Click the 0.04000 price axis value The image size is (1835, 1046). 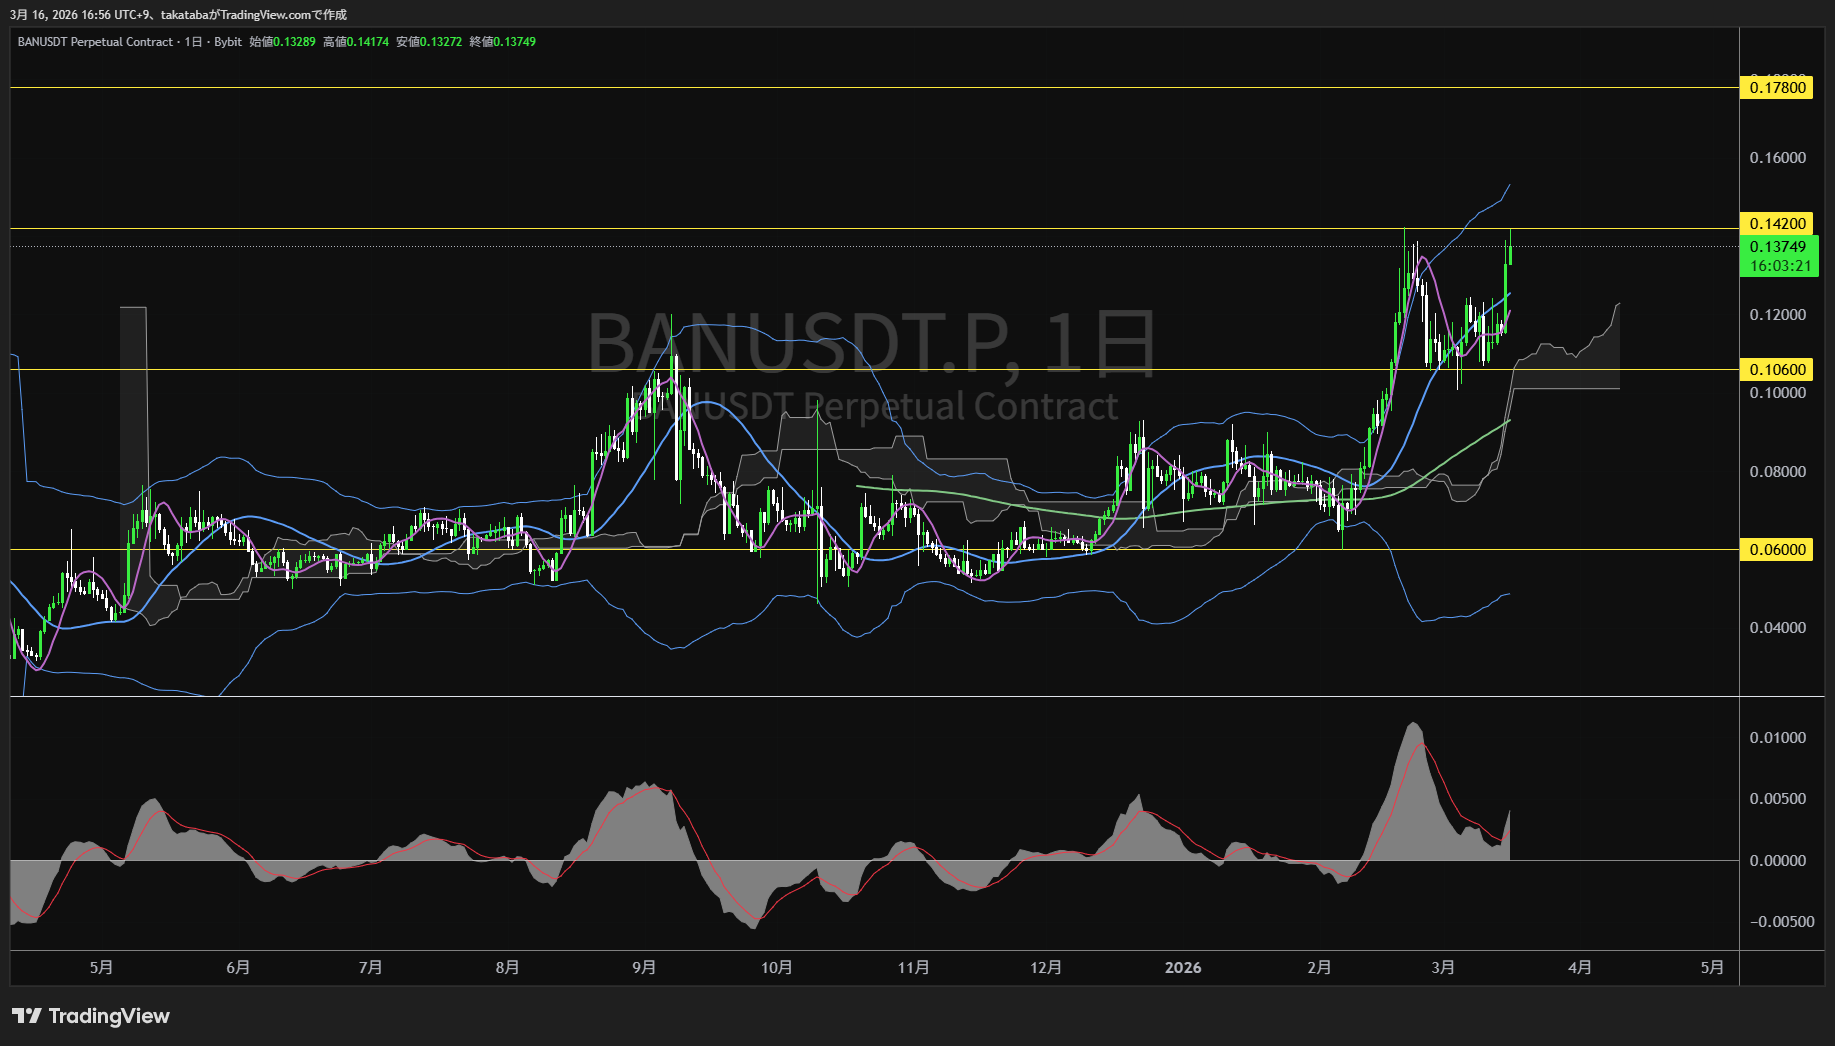(1778, 628)
